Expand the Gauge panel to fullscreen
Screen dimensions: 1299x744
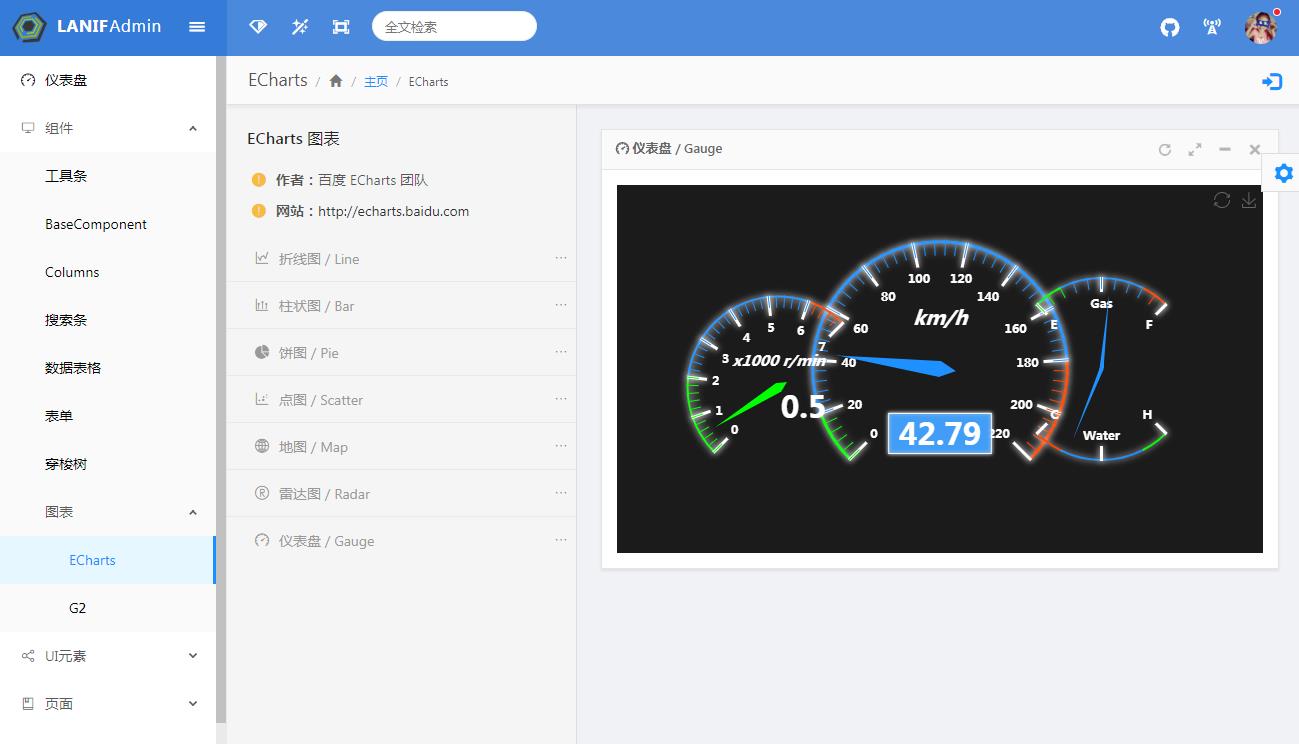pos(1194,149)
